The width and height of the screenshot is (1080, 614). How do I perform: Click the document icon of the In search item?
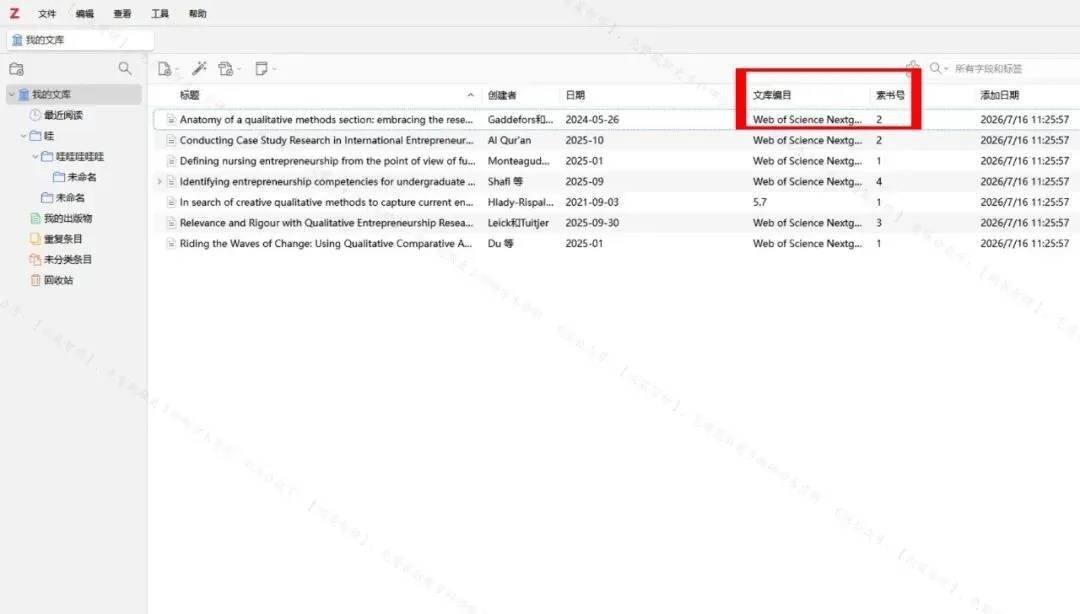click(171, 202)
